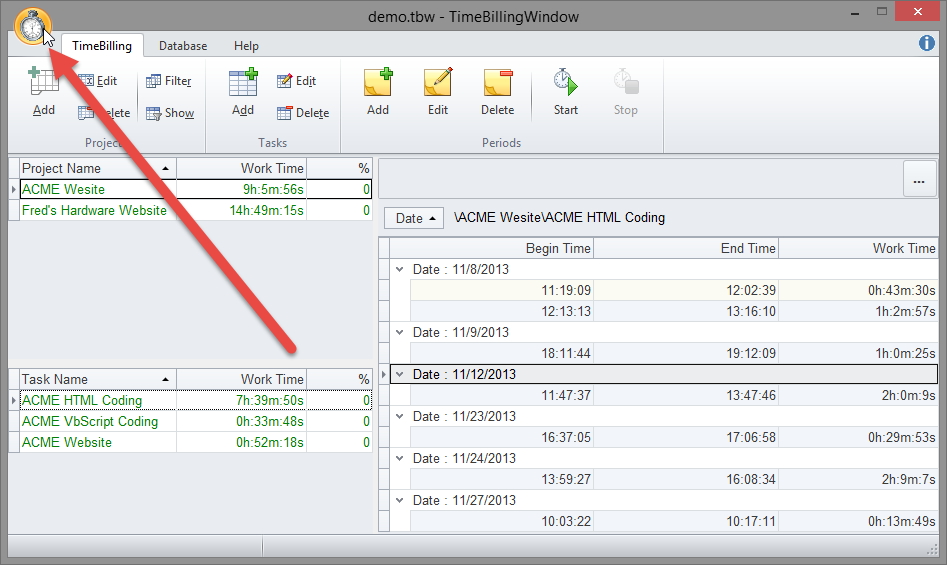Open the Filter option in Projects
Viewport: 947px width, 565px height.
[169, 81]
